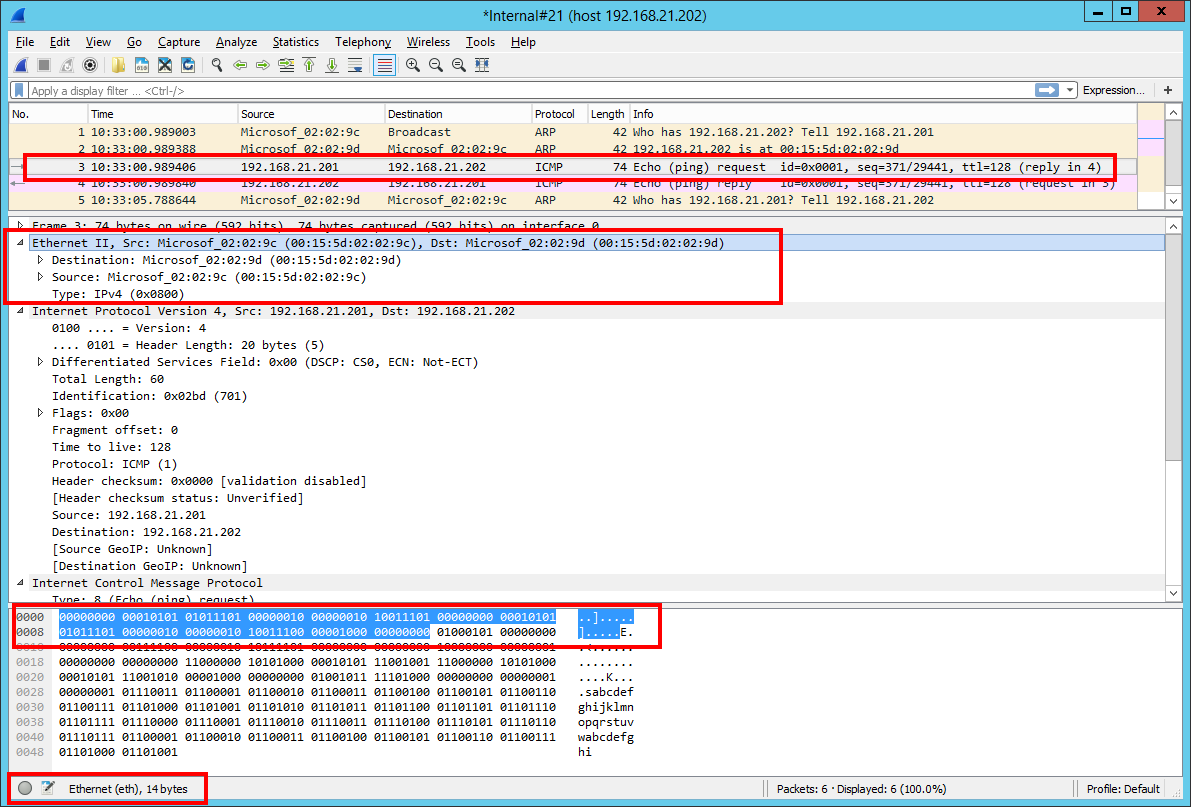Edit capture file properties status bar icon
The height and width of the screenshot is (807, 1191).
(48, 788)
